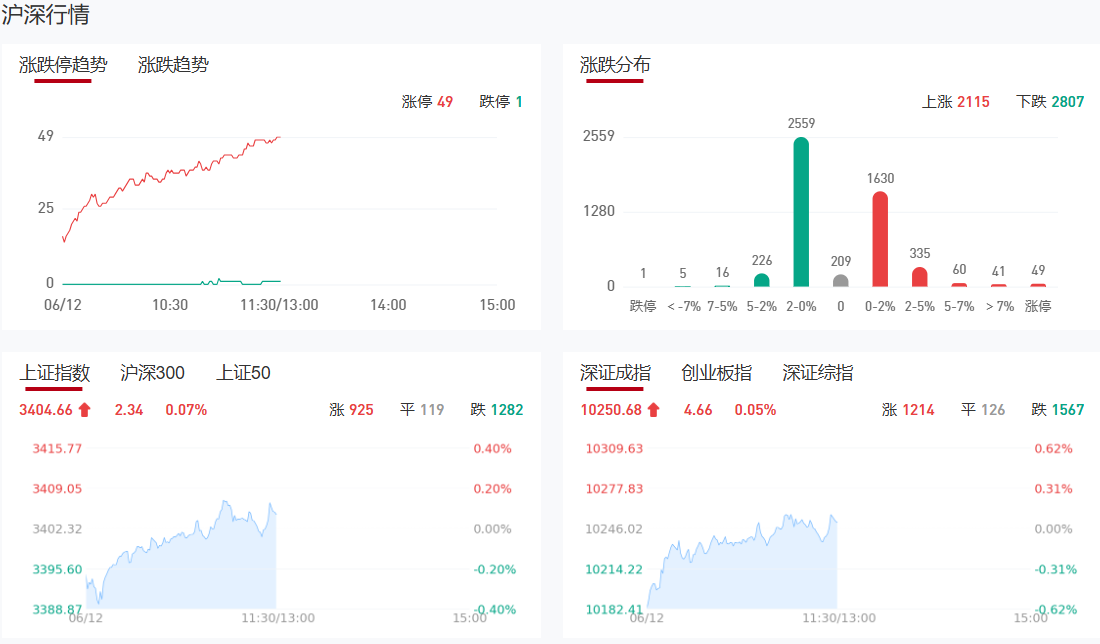This screenshot has height=644, width=1100.
Task: Open the 创业板指 tab
Action: click(x=716, y=373)
